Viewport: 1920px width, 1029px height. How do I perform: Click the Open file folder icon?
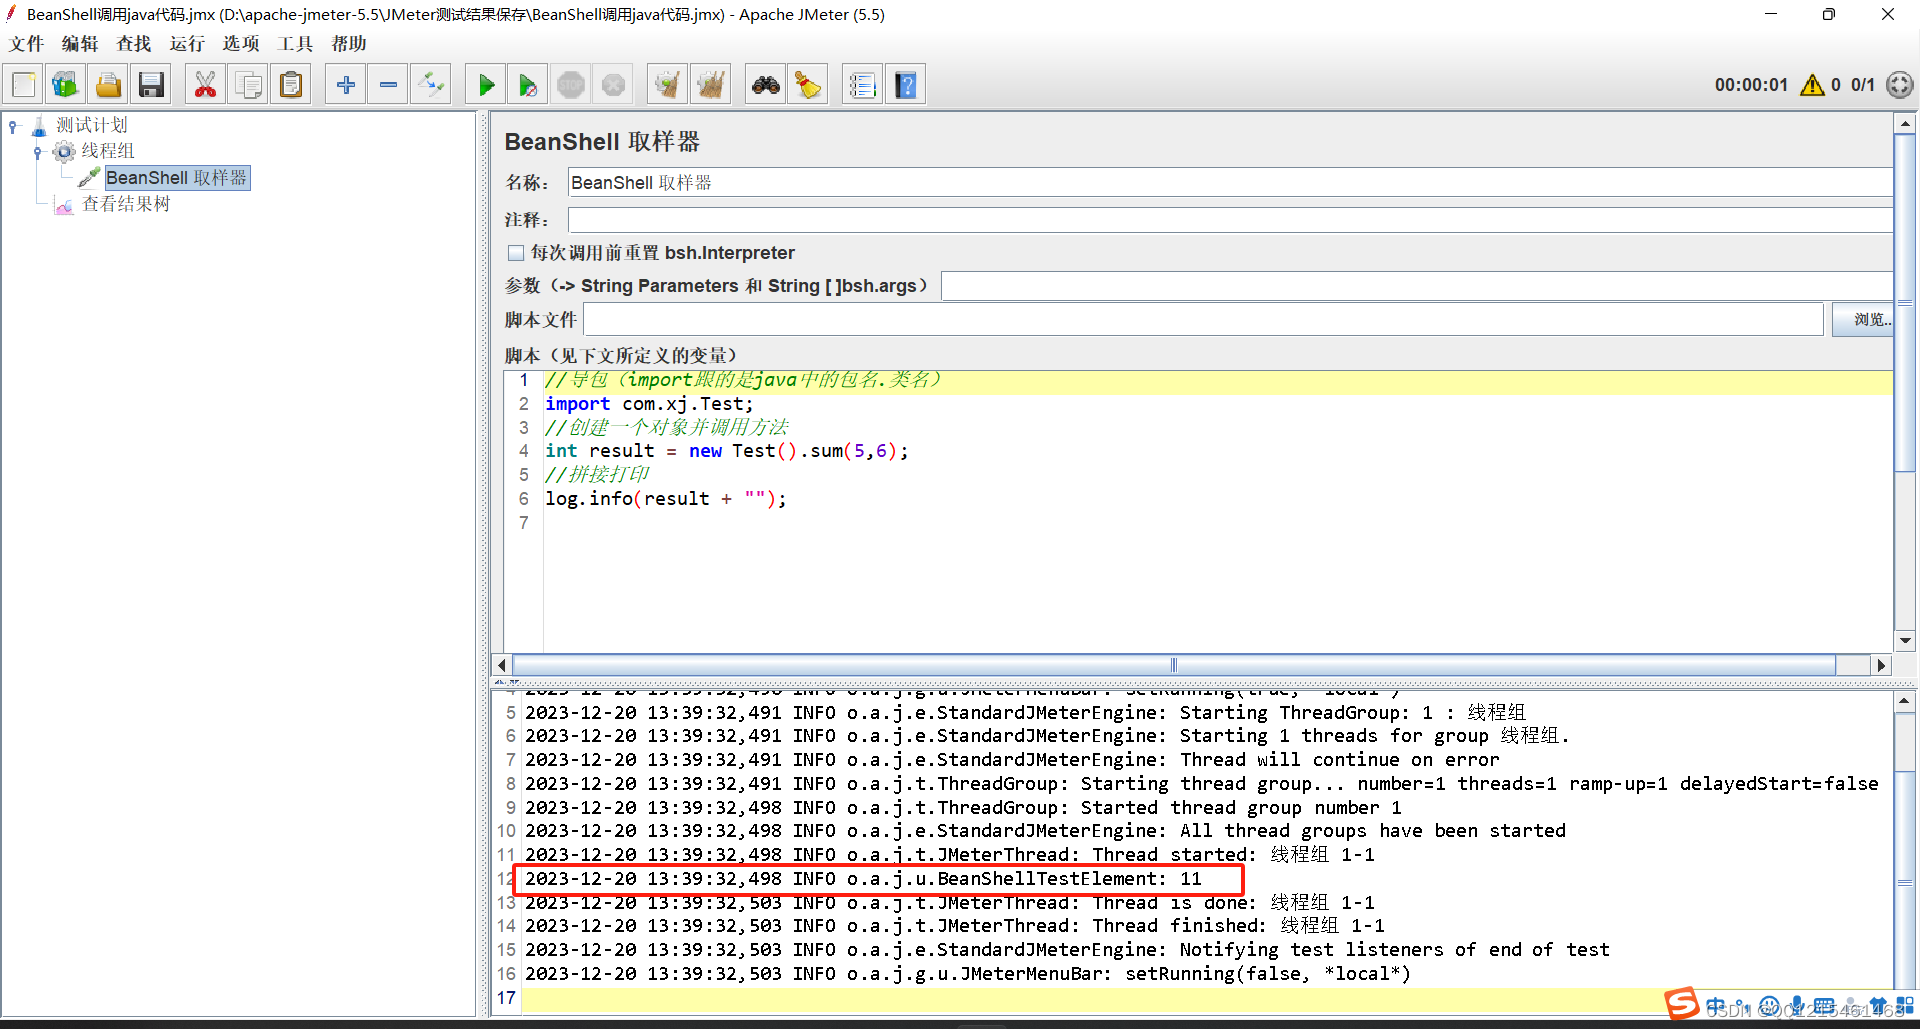point(108,85)
